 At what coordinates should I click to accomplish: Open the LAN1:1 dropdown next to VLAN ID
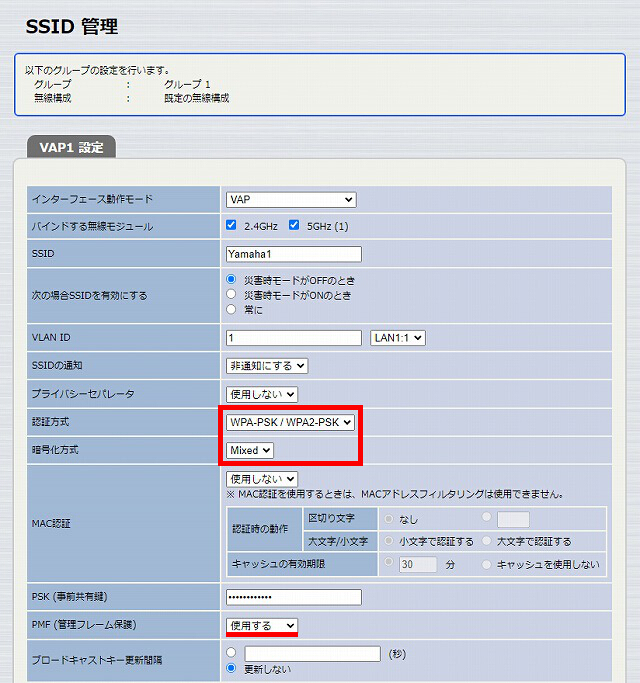398,338
